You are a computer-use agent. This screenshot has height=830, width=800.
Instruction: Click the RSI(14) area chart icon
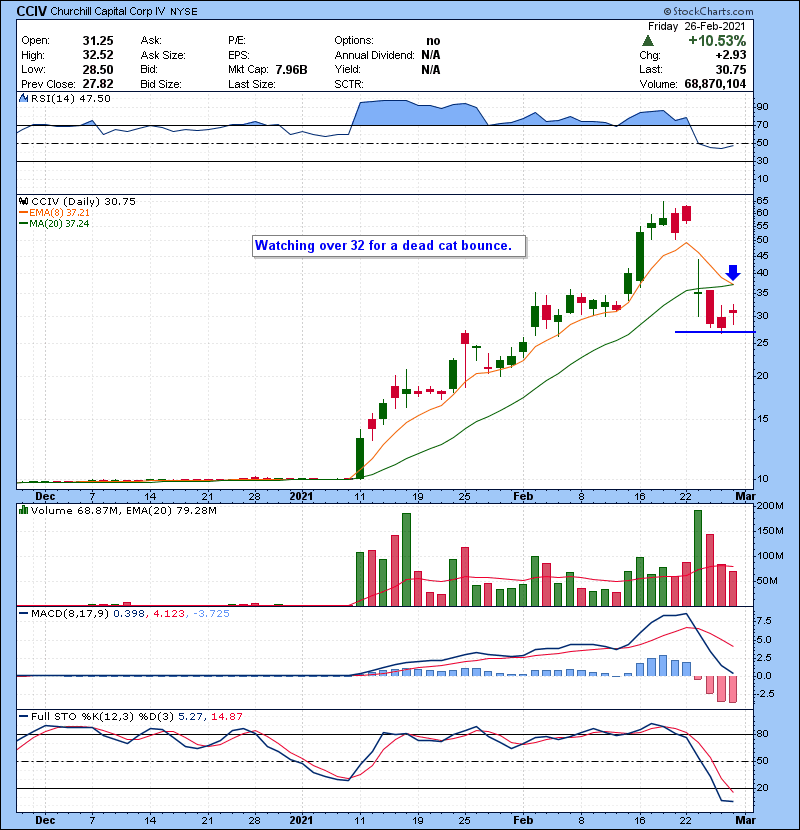23,98
